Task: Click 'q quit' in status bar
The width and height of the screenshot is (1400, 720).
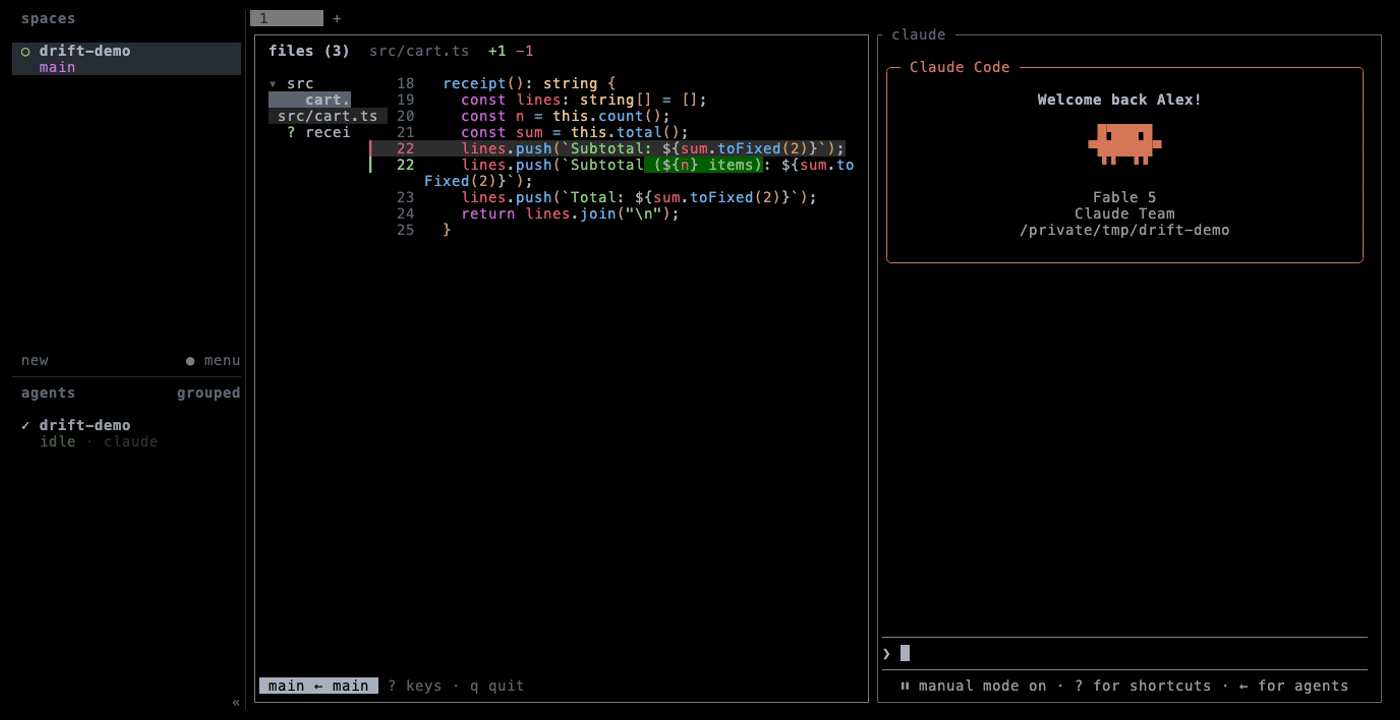Action: [x=497, y=686]
